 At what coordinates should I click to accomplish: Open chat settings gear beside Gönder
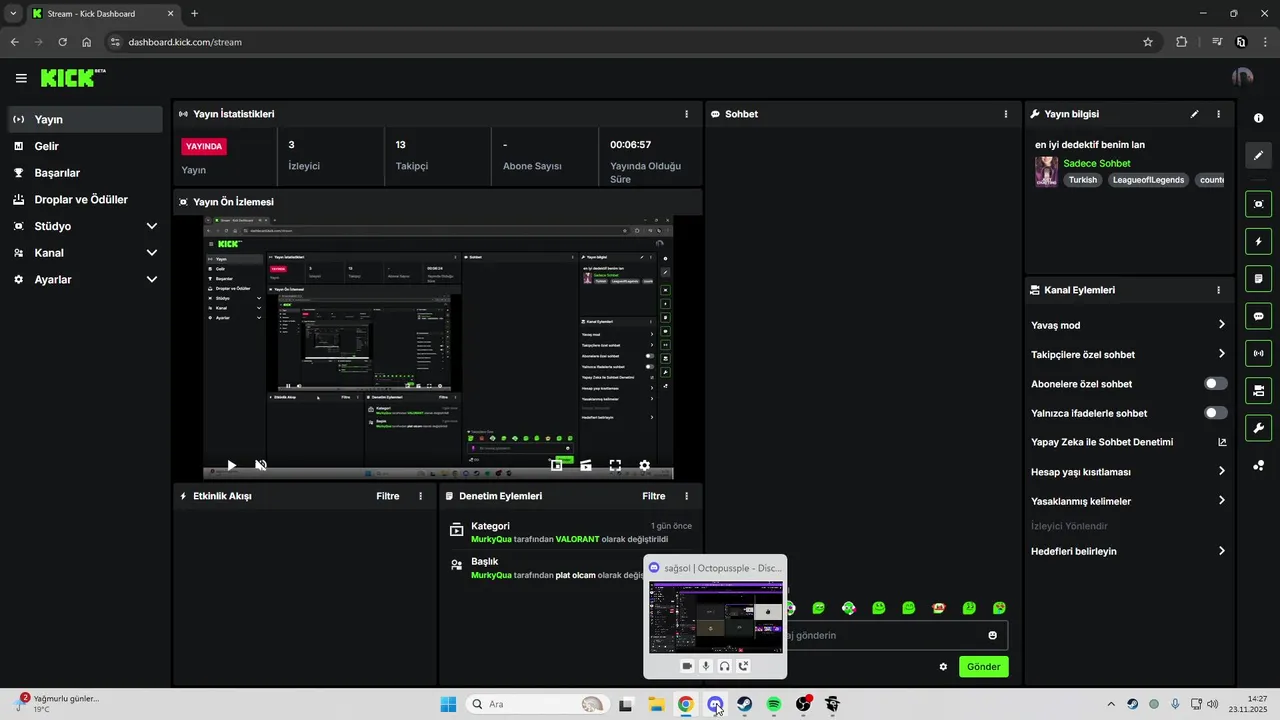(943, 666)
